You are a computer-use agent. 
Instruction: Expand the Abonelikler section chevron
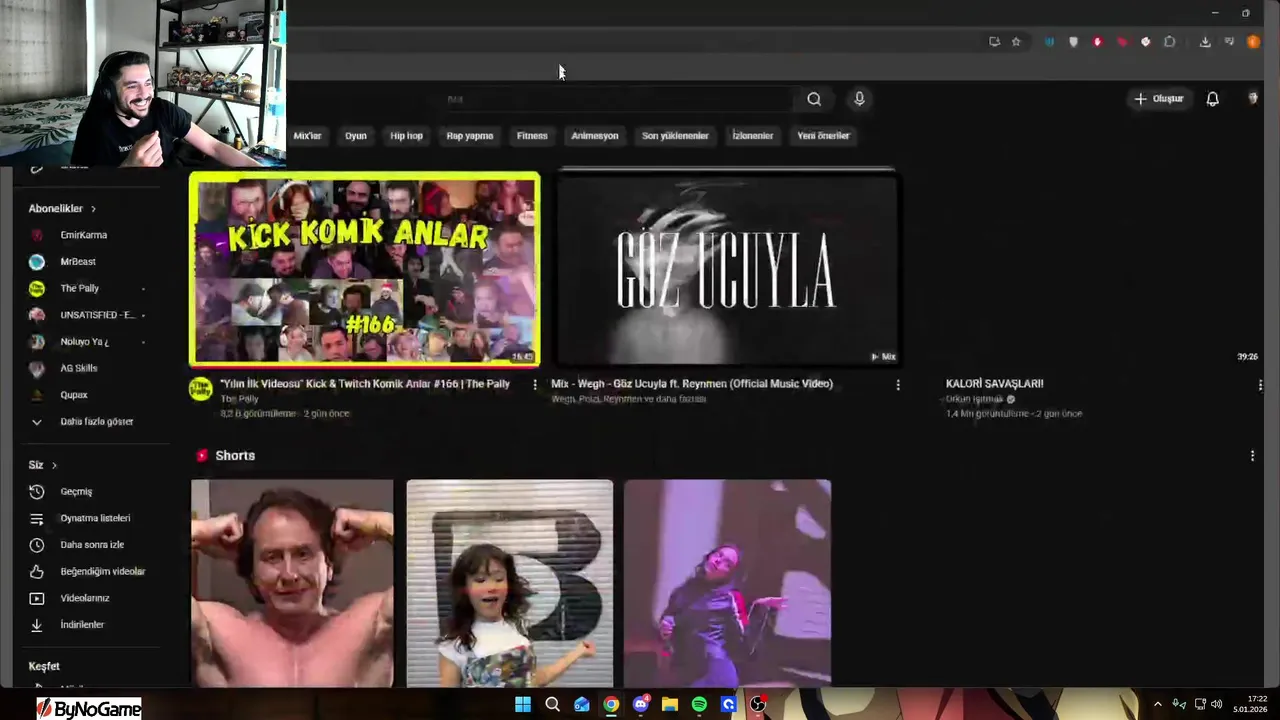pyautogui.click(x=93, y=209)
